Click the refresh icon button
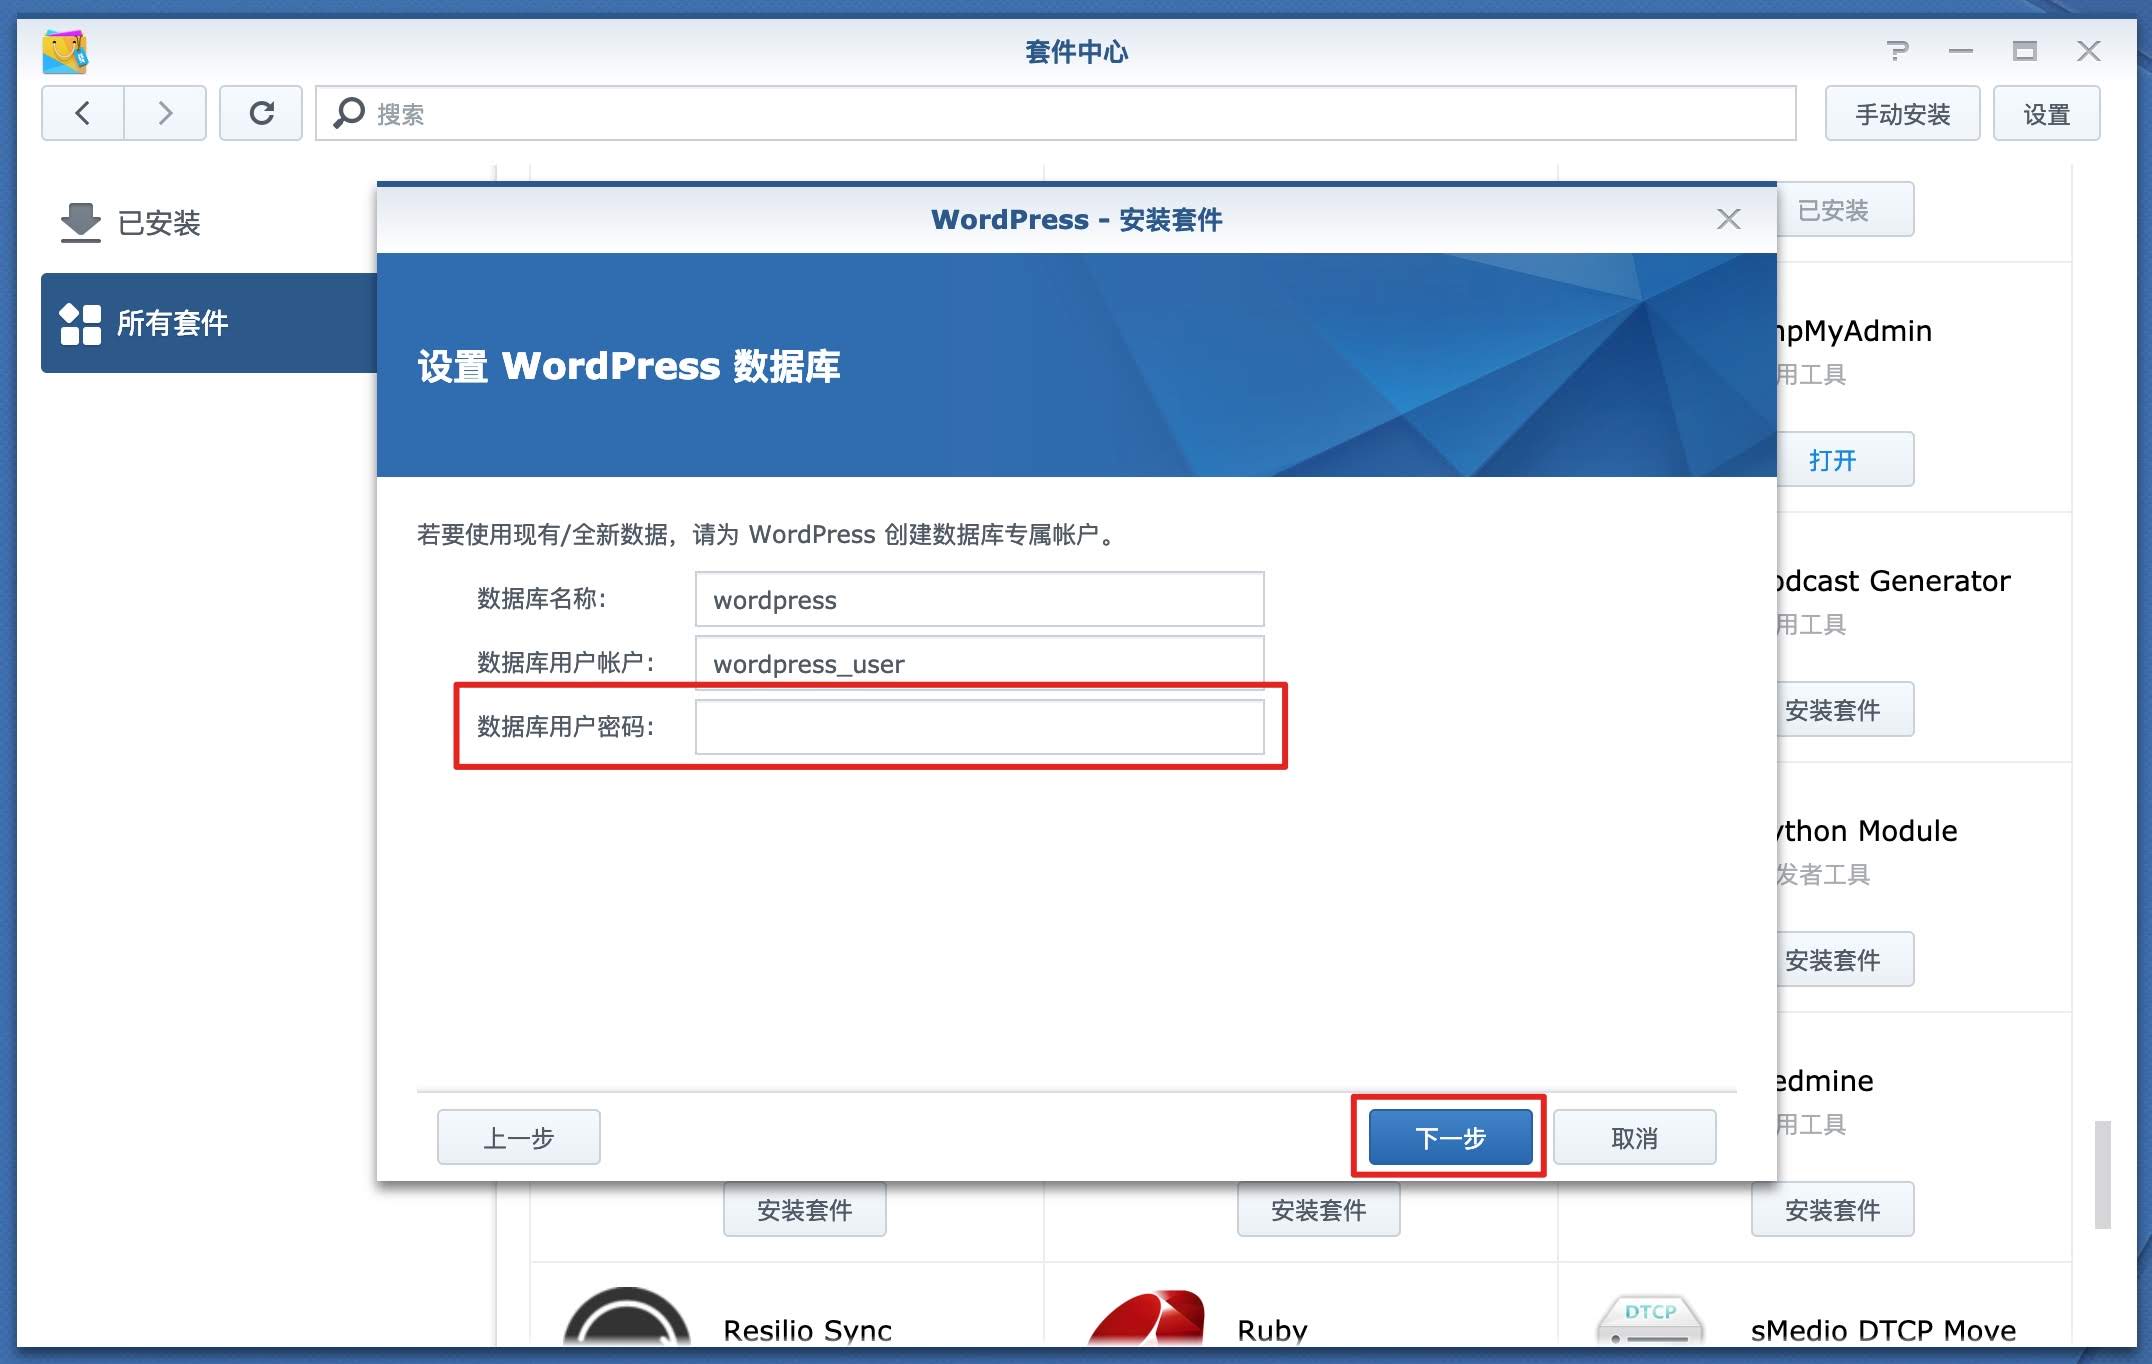The image size is (2152, 1364). [261, 113]
